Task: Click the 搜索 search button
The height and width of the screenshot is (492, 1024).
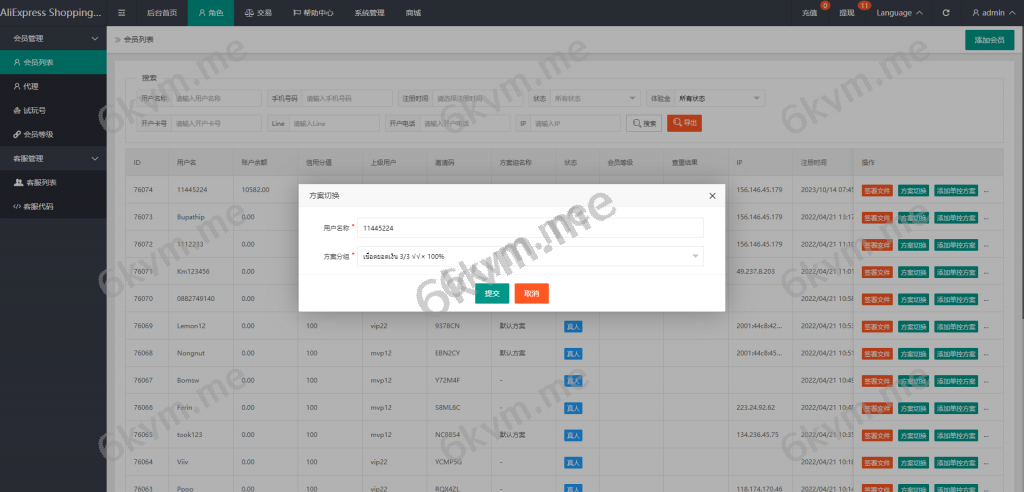Action: [x=644, y=123]
